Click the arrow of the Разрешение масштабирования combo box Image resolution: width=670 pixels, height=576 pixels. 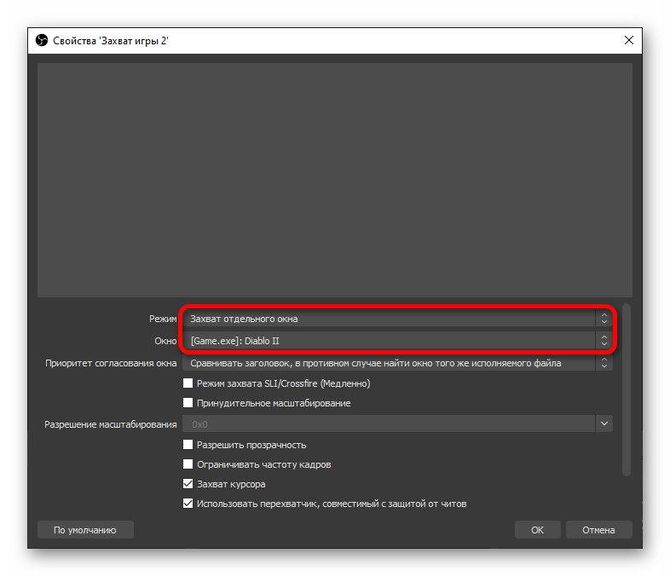click(604, 424)
